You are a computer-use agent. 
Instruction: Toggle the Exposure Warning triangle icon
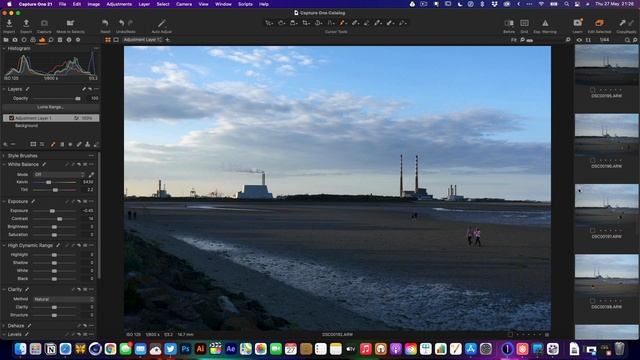click(545, 23)
